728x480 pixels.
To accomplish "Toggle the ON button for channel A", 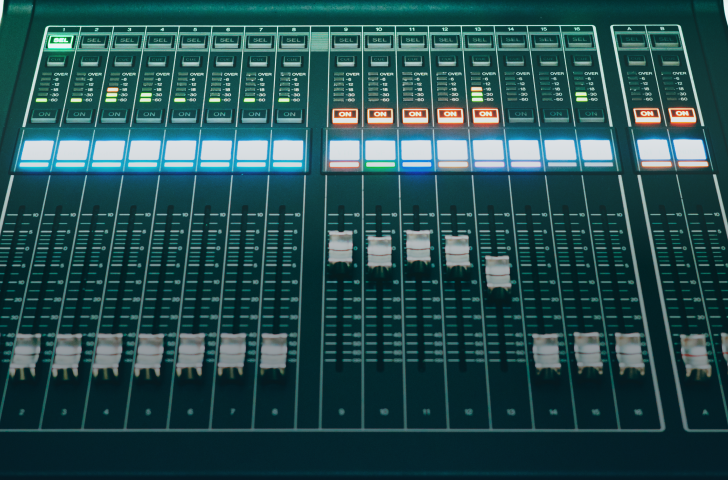I will pos(647,115).
